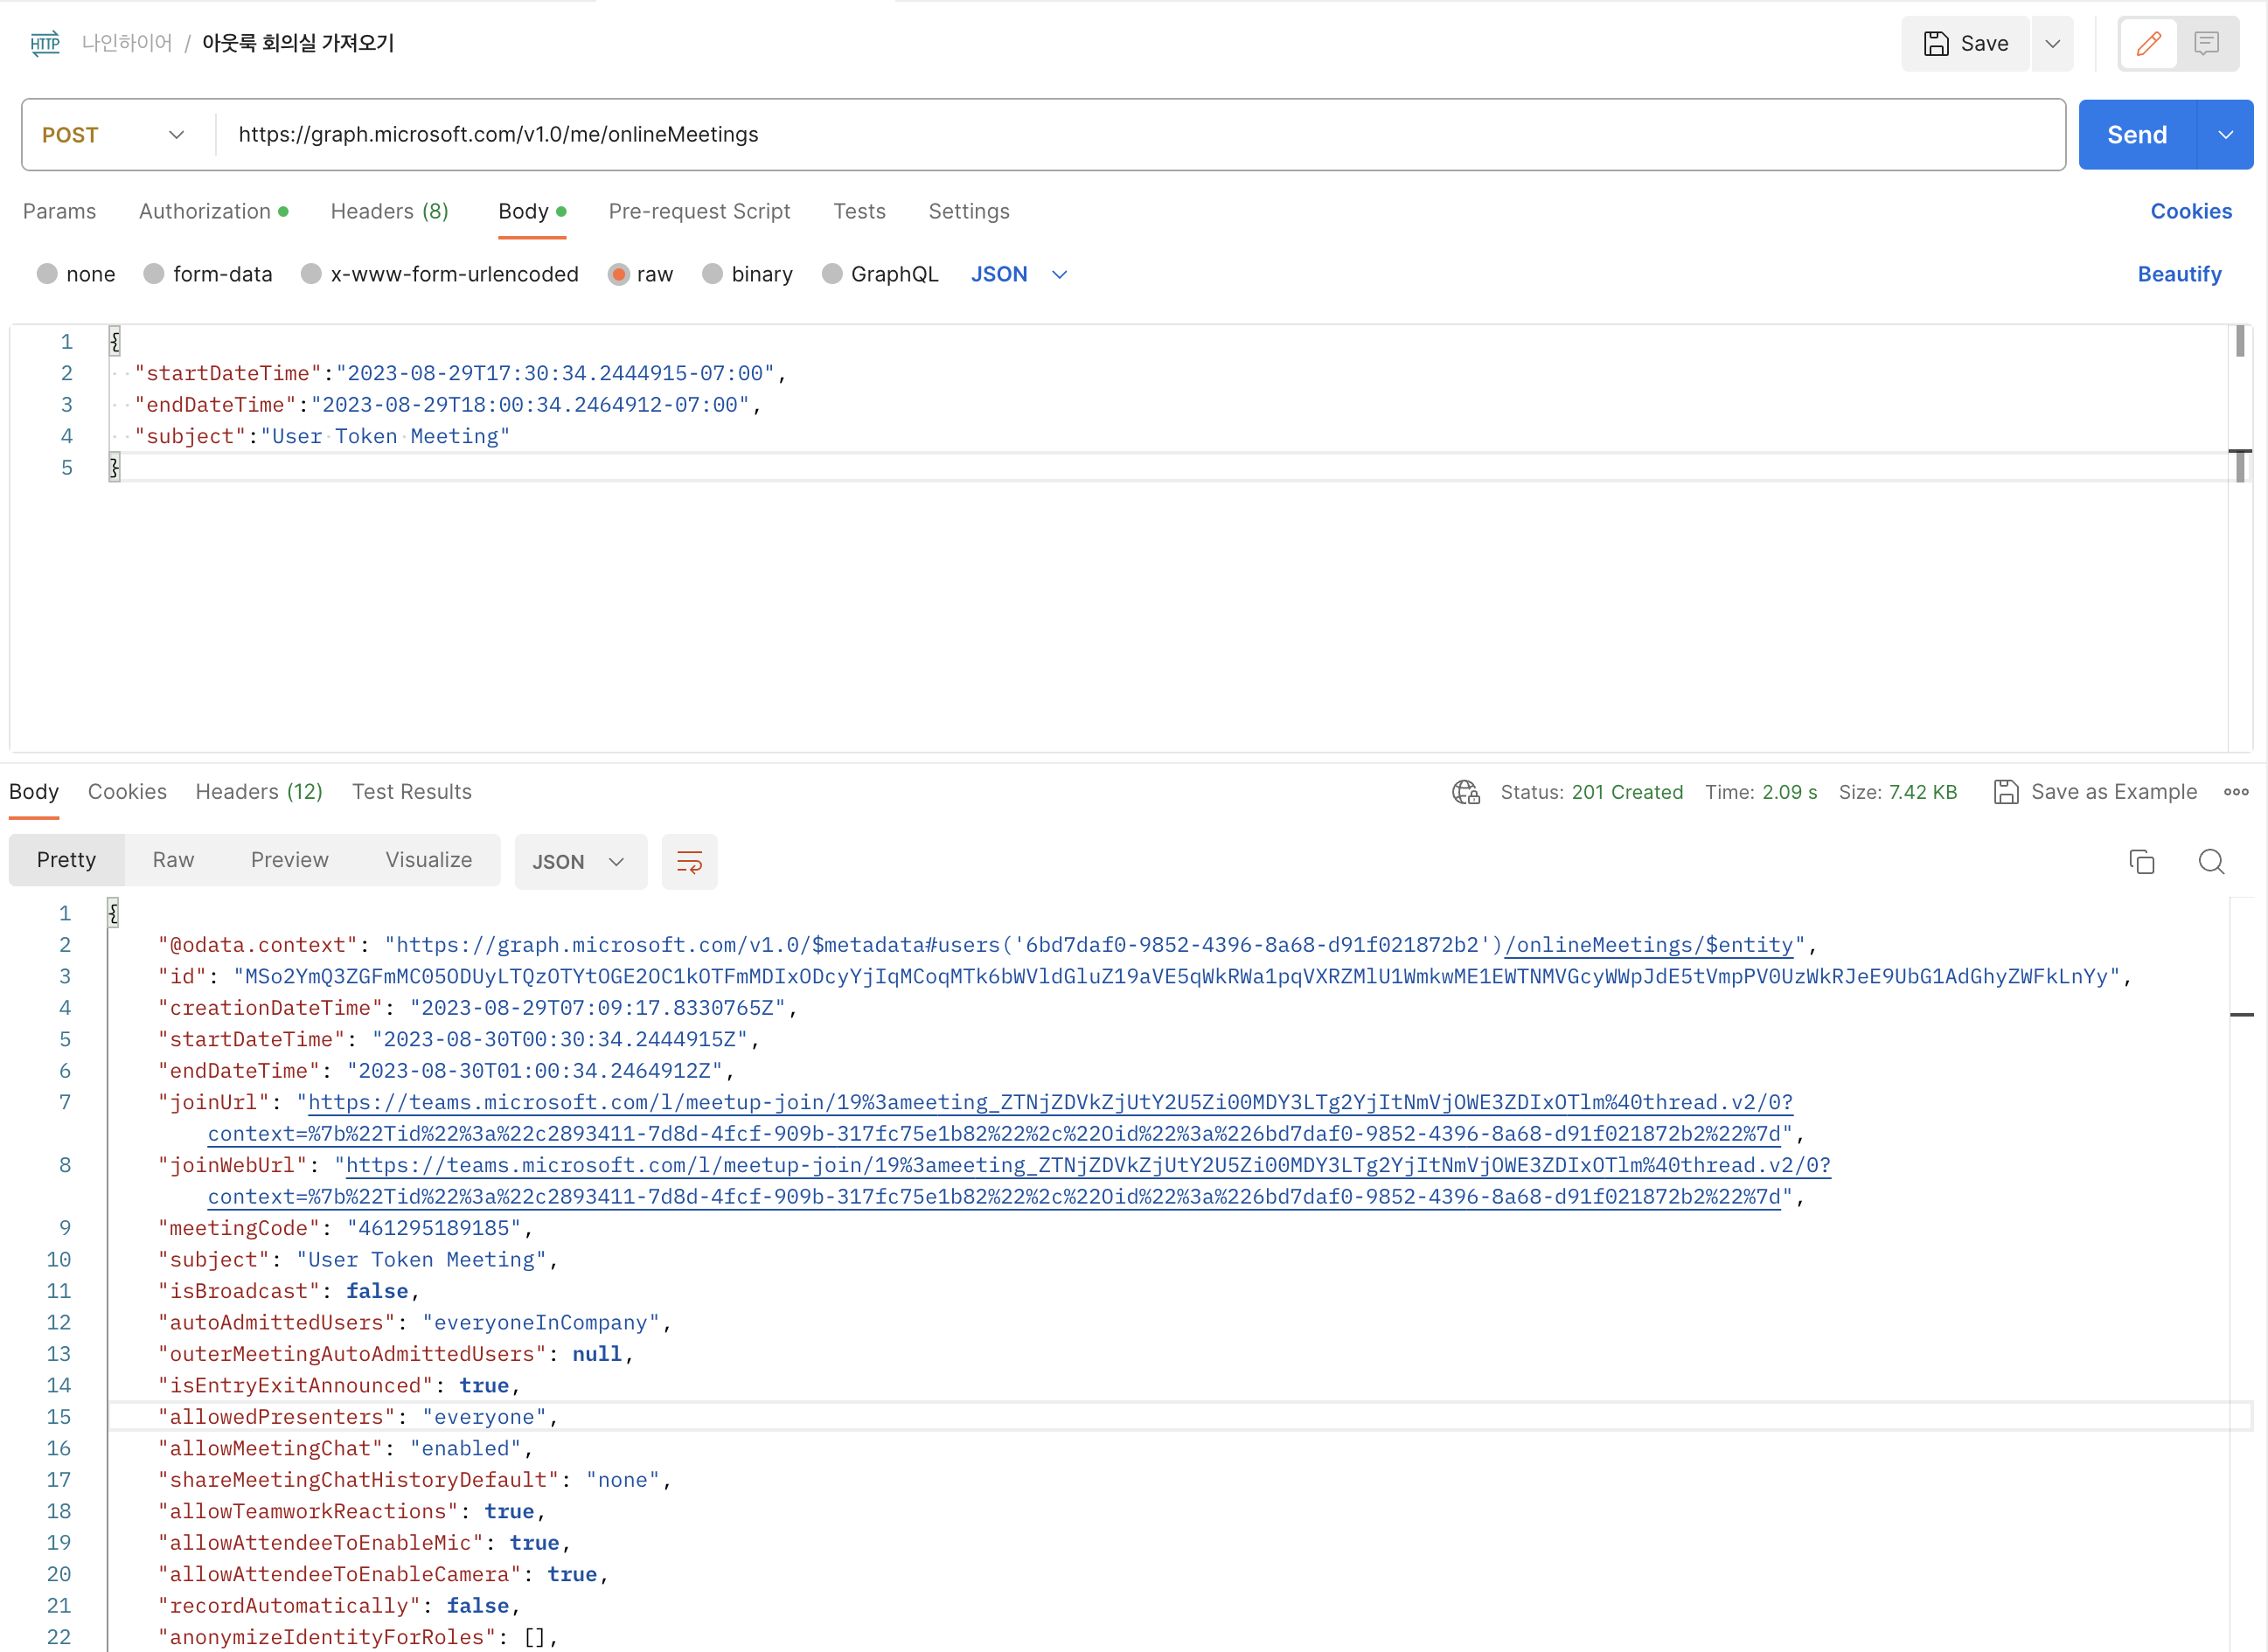Image resolution: width=2268 pixels, height=1652 pixels.
Task: Open the response more options ellipsis
Action: [x=2236, y=792]
